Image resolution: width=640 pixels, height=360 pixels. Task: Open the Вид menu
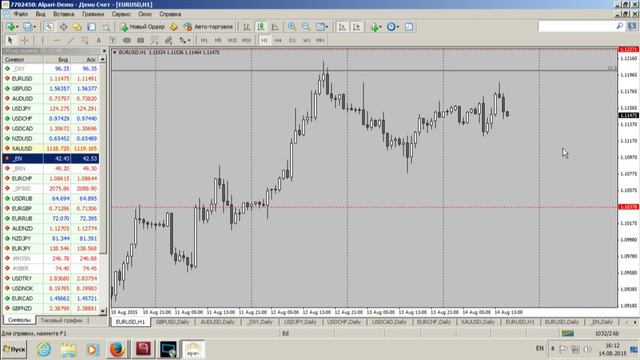tap(40, 14)
